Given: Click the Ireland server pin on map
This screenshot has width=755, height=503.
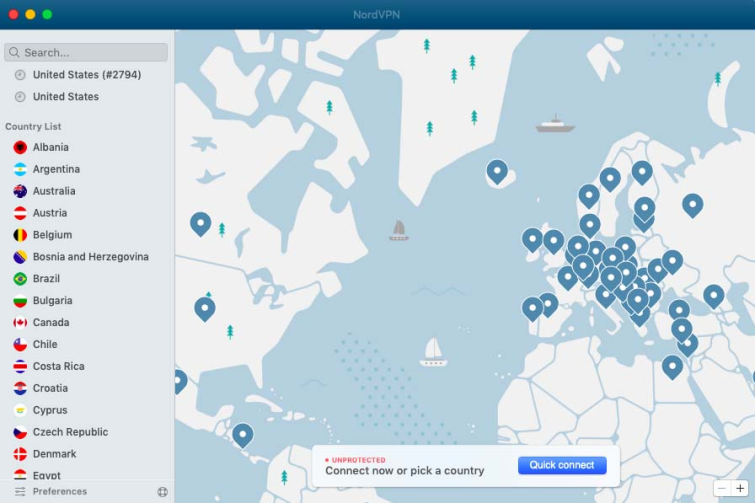Looking at the screenshot, I should point(532,240).
